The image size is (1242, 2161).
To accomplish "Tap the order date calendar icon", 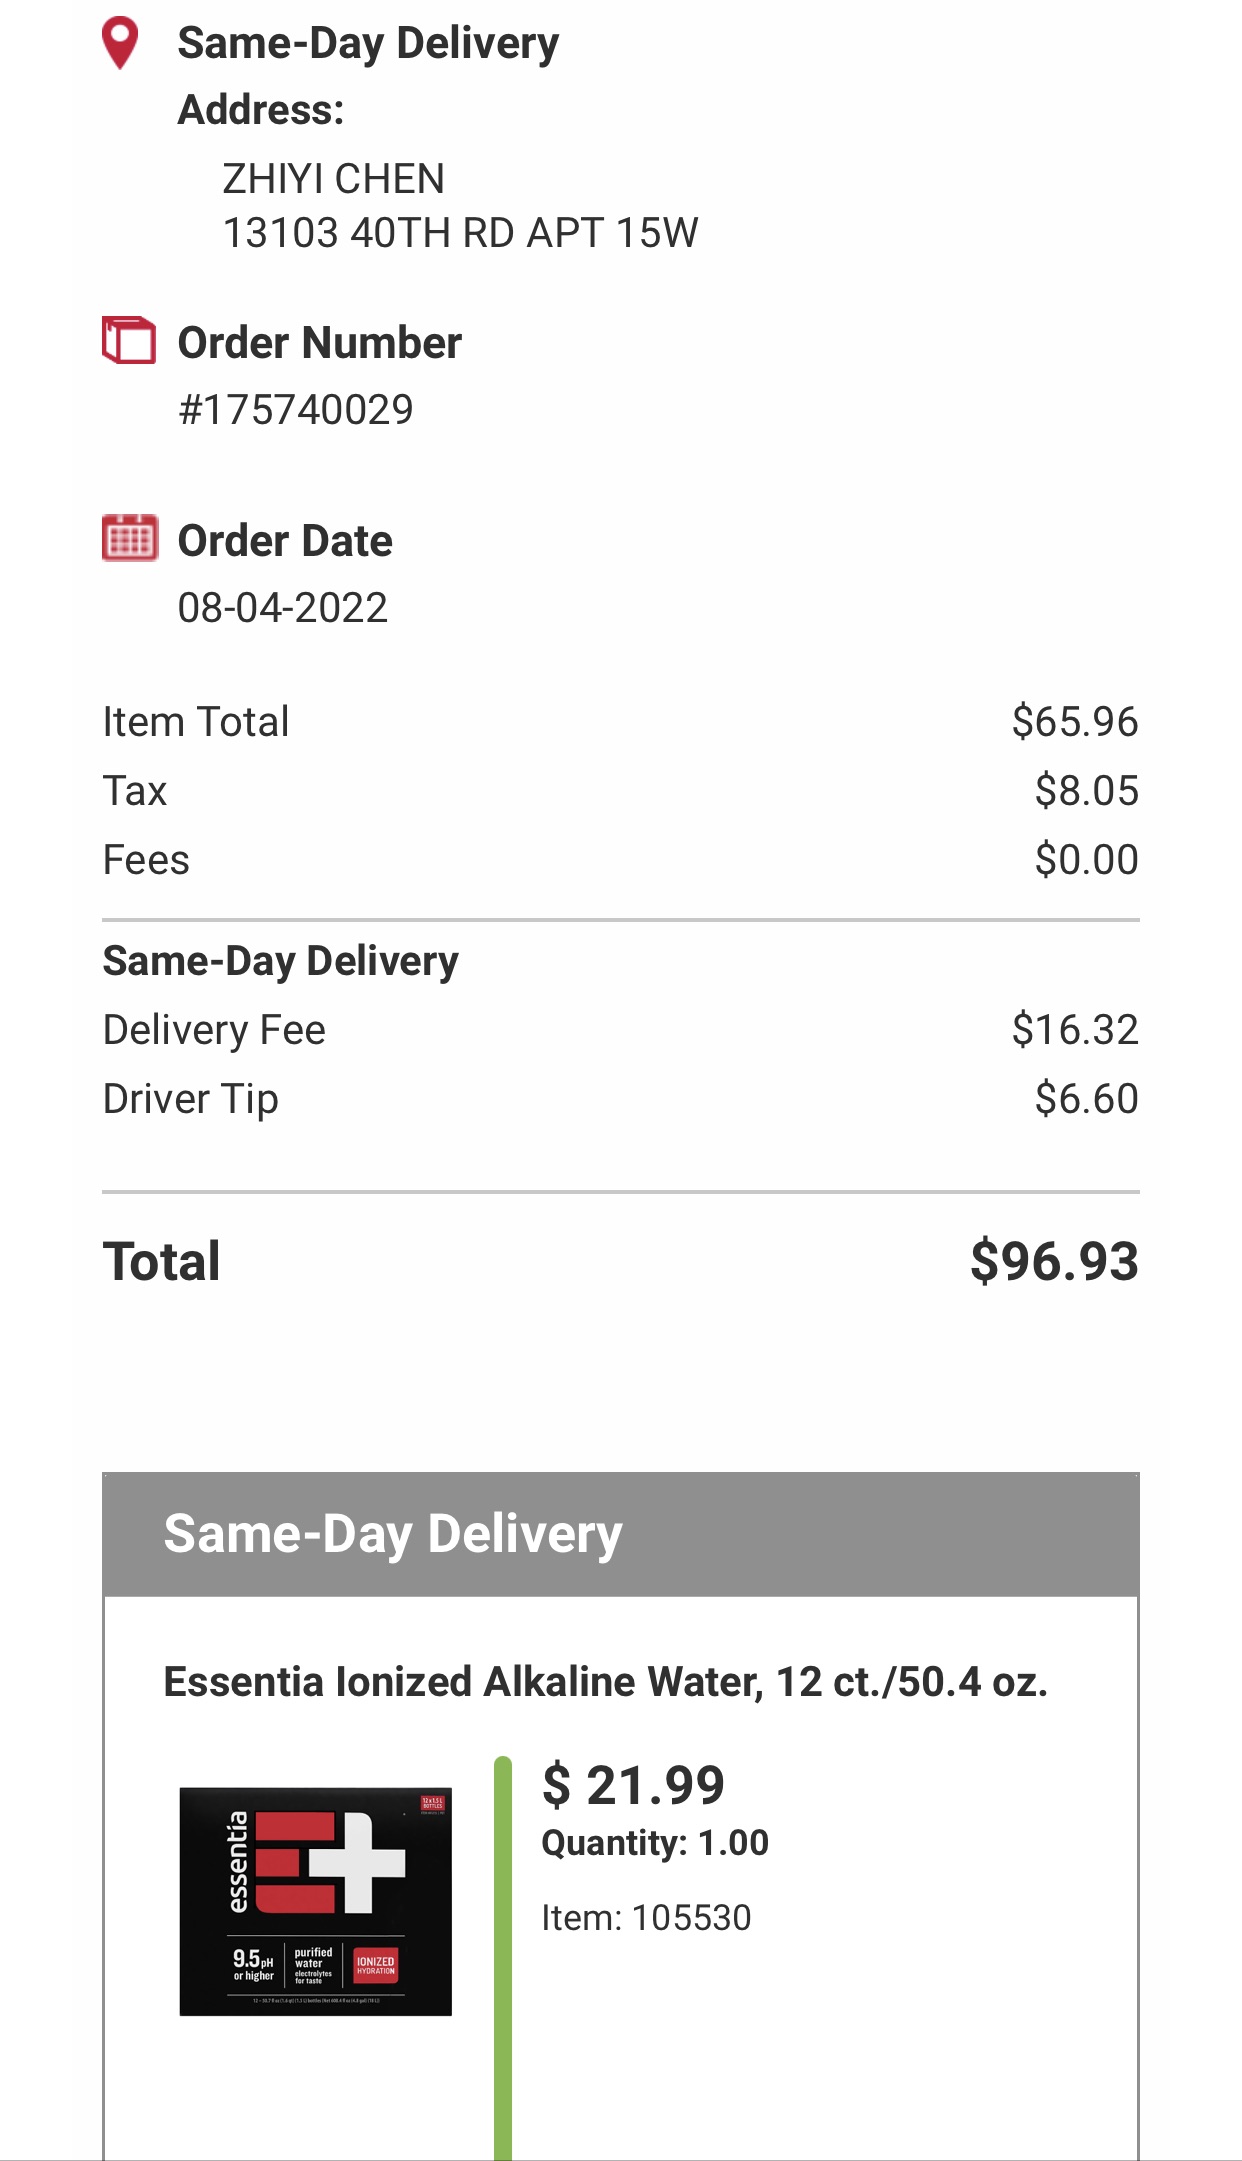I will (130, 538).
